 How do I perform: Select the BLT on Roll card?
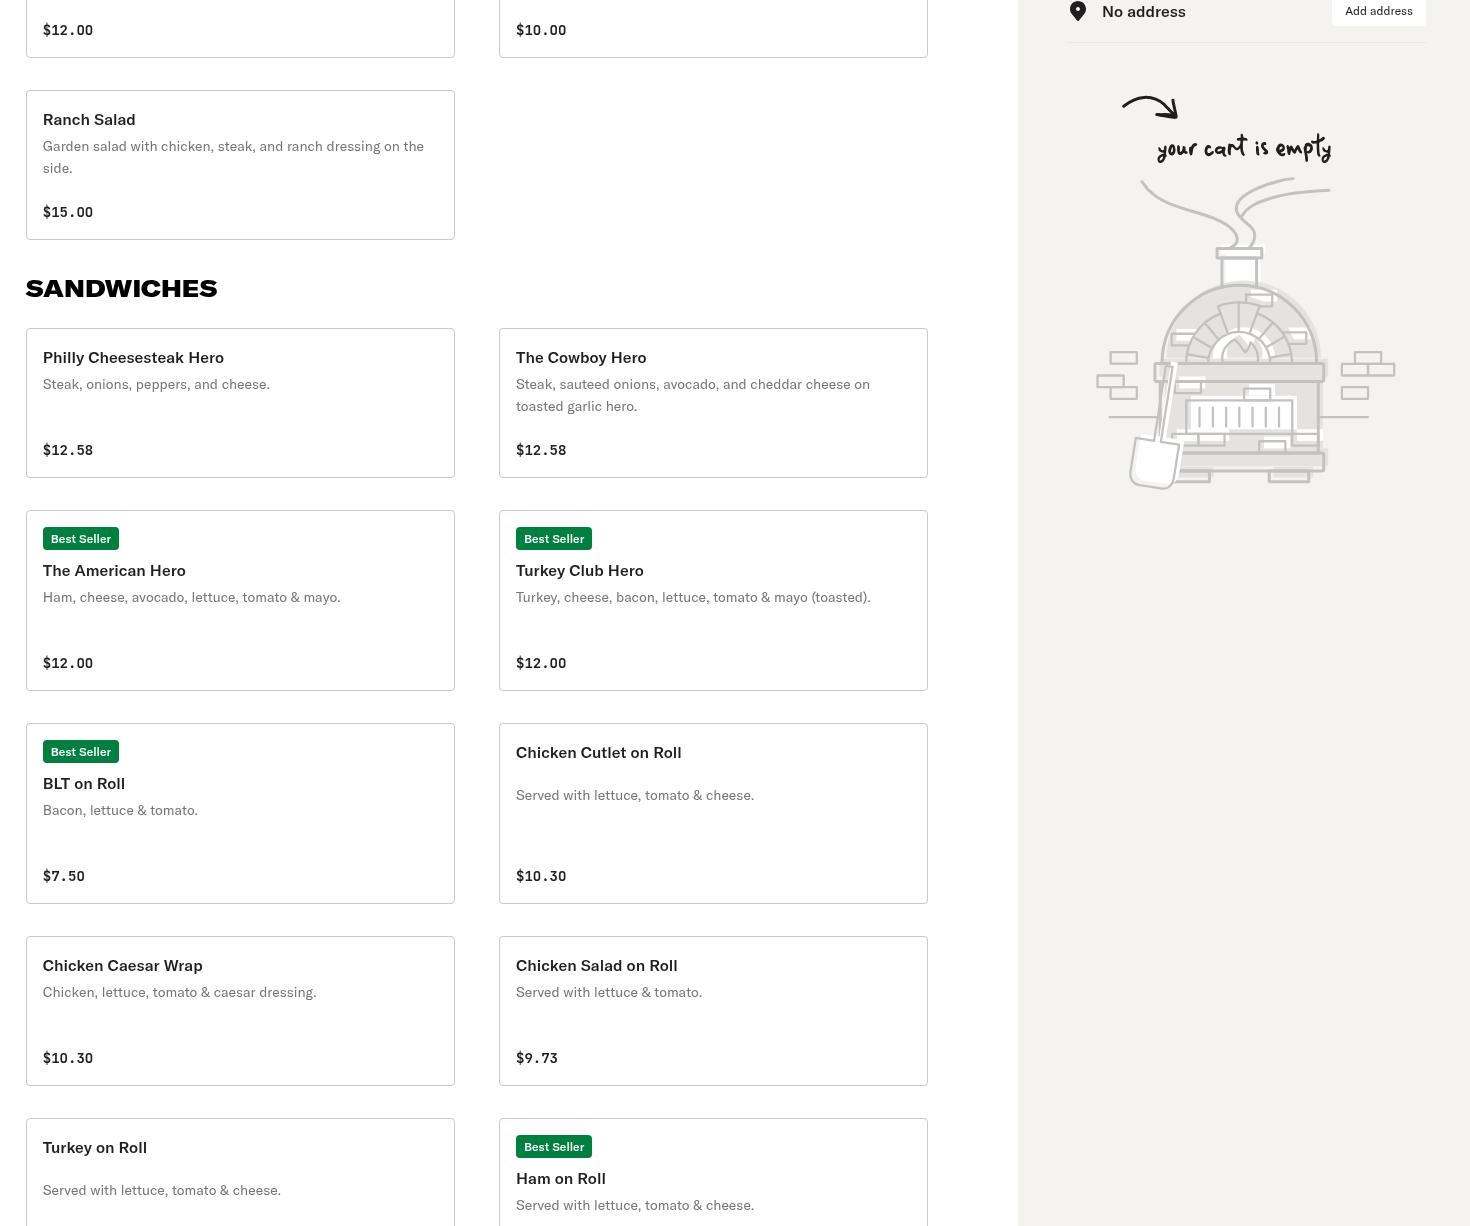(x=240, y=813)
